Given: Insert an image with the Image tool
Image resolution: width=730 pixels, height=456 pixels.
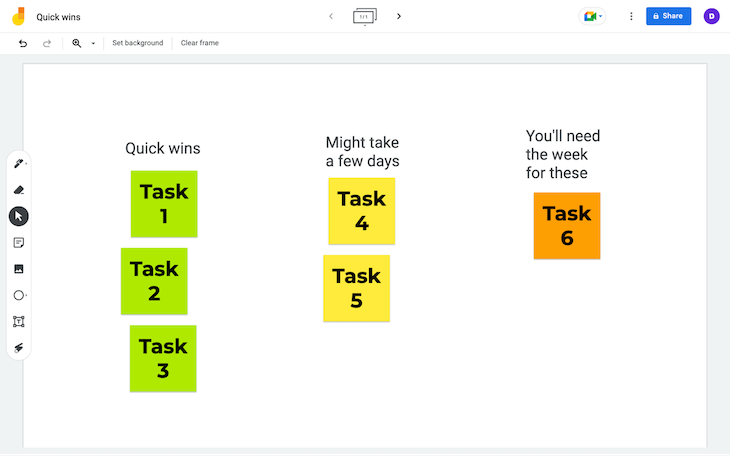Looking at the screenshot, I should coord(19,269).
